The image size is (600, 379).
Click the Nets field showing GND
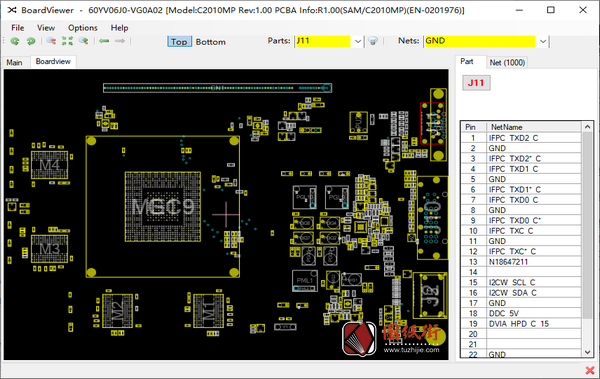[480, 41]
